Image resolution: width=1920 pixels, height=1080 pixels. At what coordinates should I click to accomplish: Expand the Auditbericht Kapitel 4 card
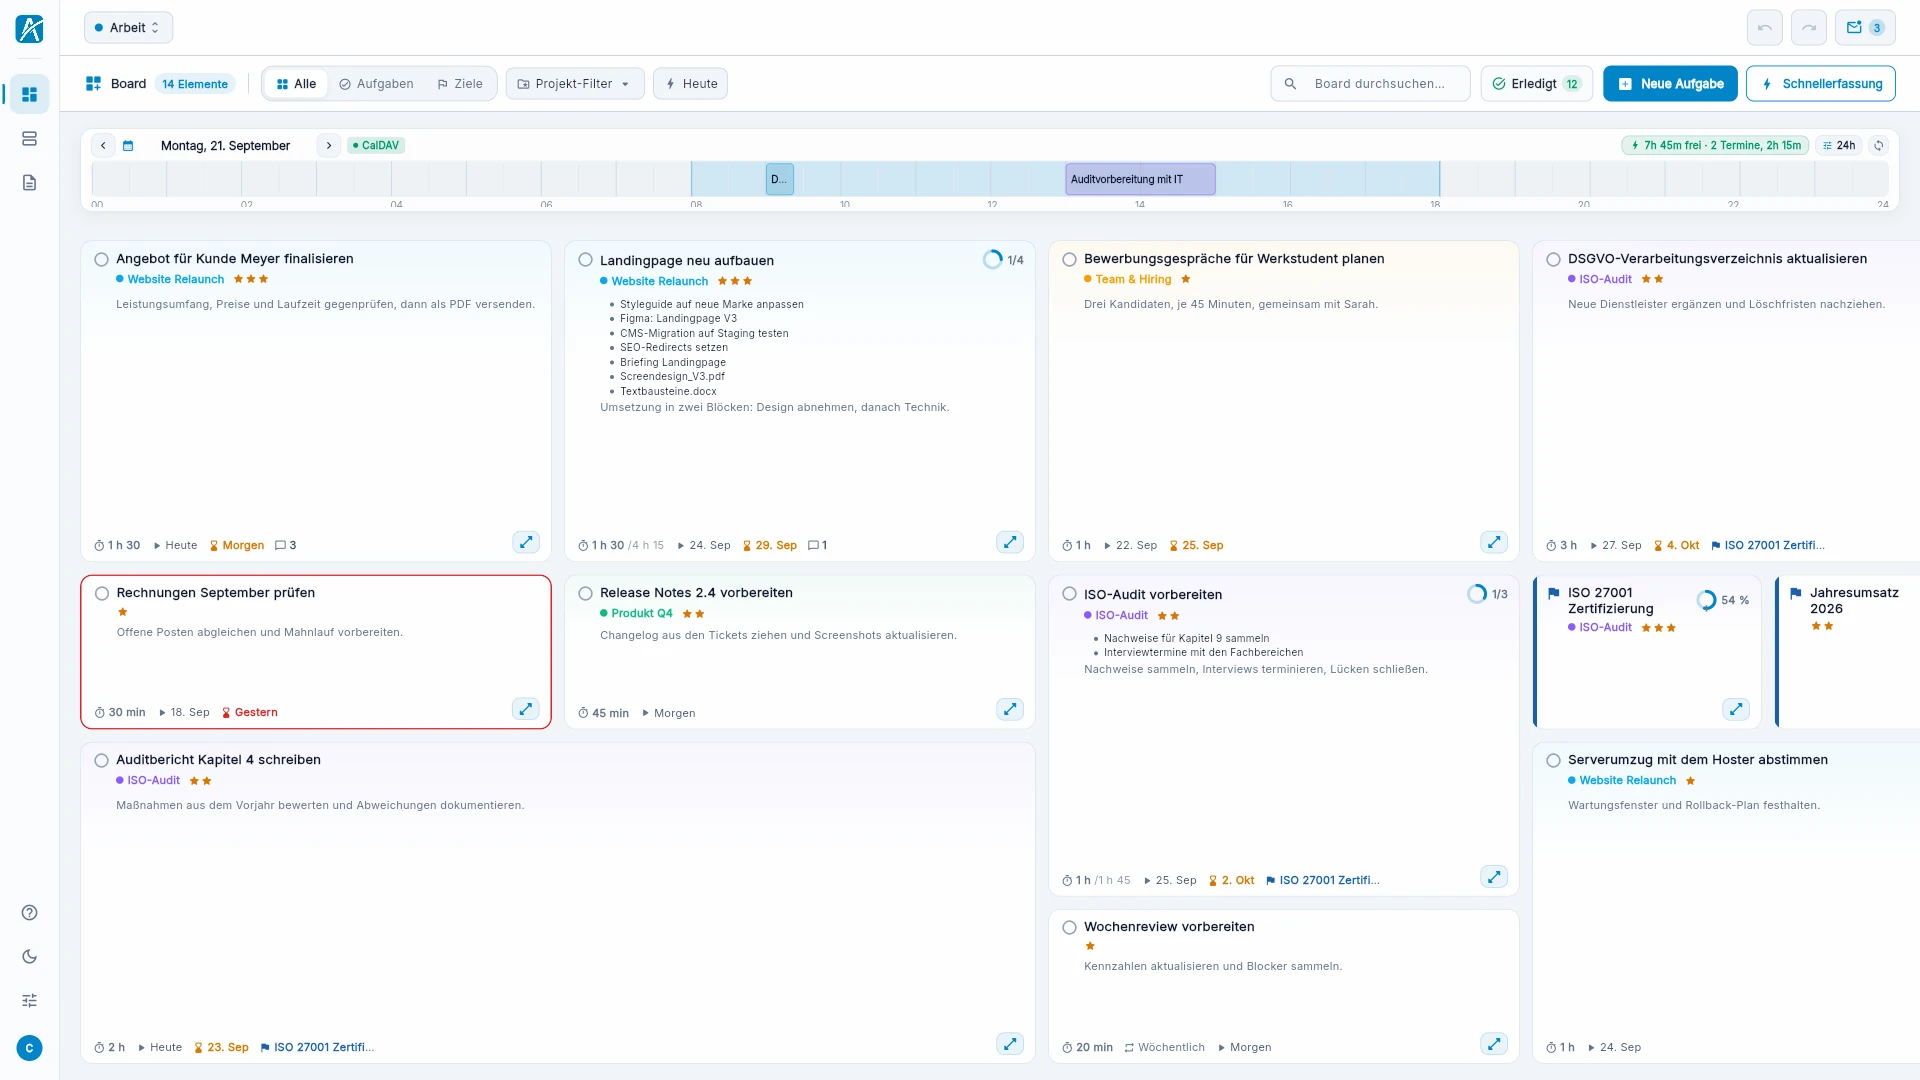tap(1009, 1044)
